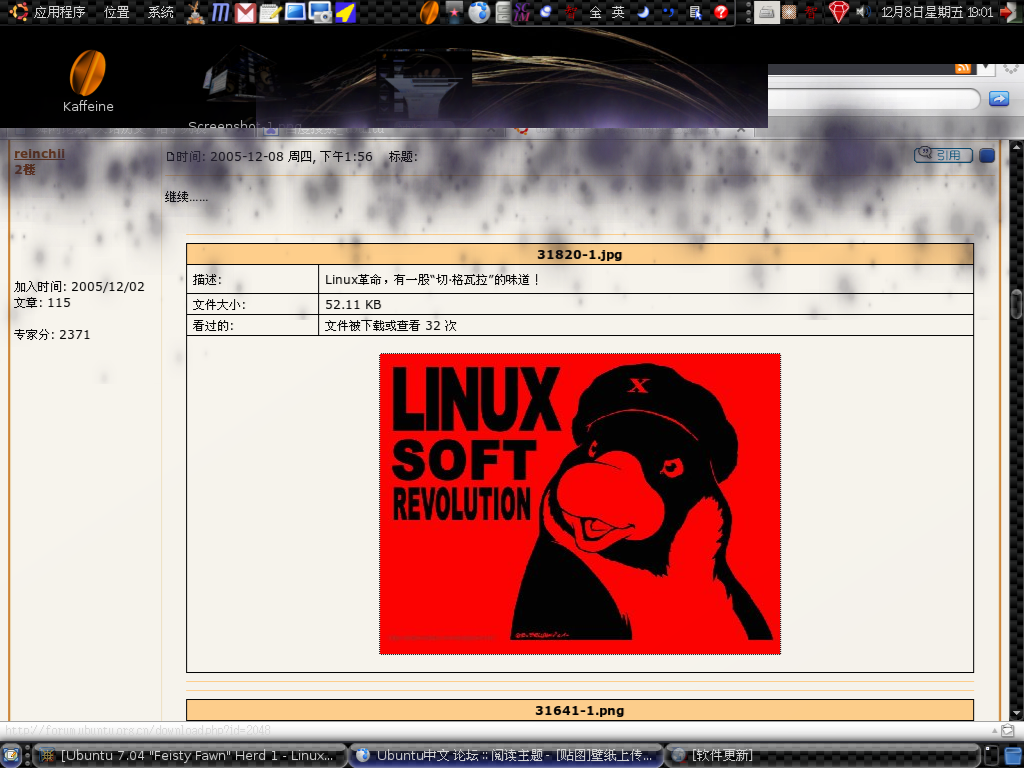The height and width of the screenshot is (768, 1024).
Task: Open the SCIM input method icon
Action: pyautogui.click(x=522, y=12)
